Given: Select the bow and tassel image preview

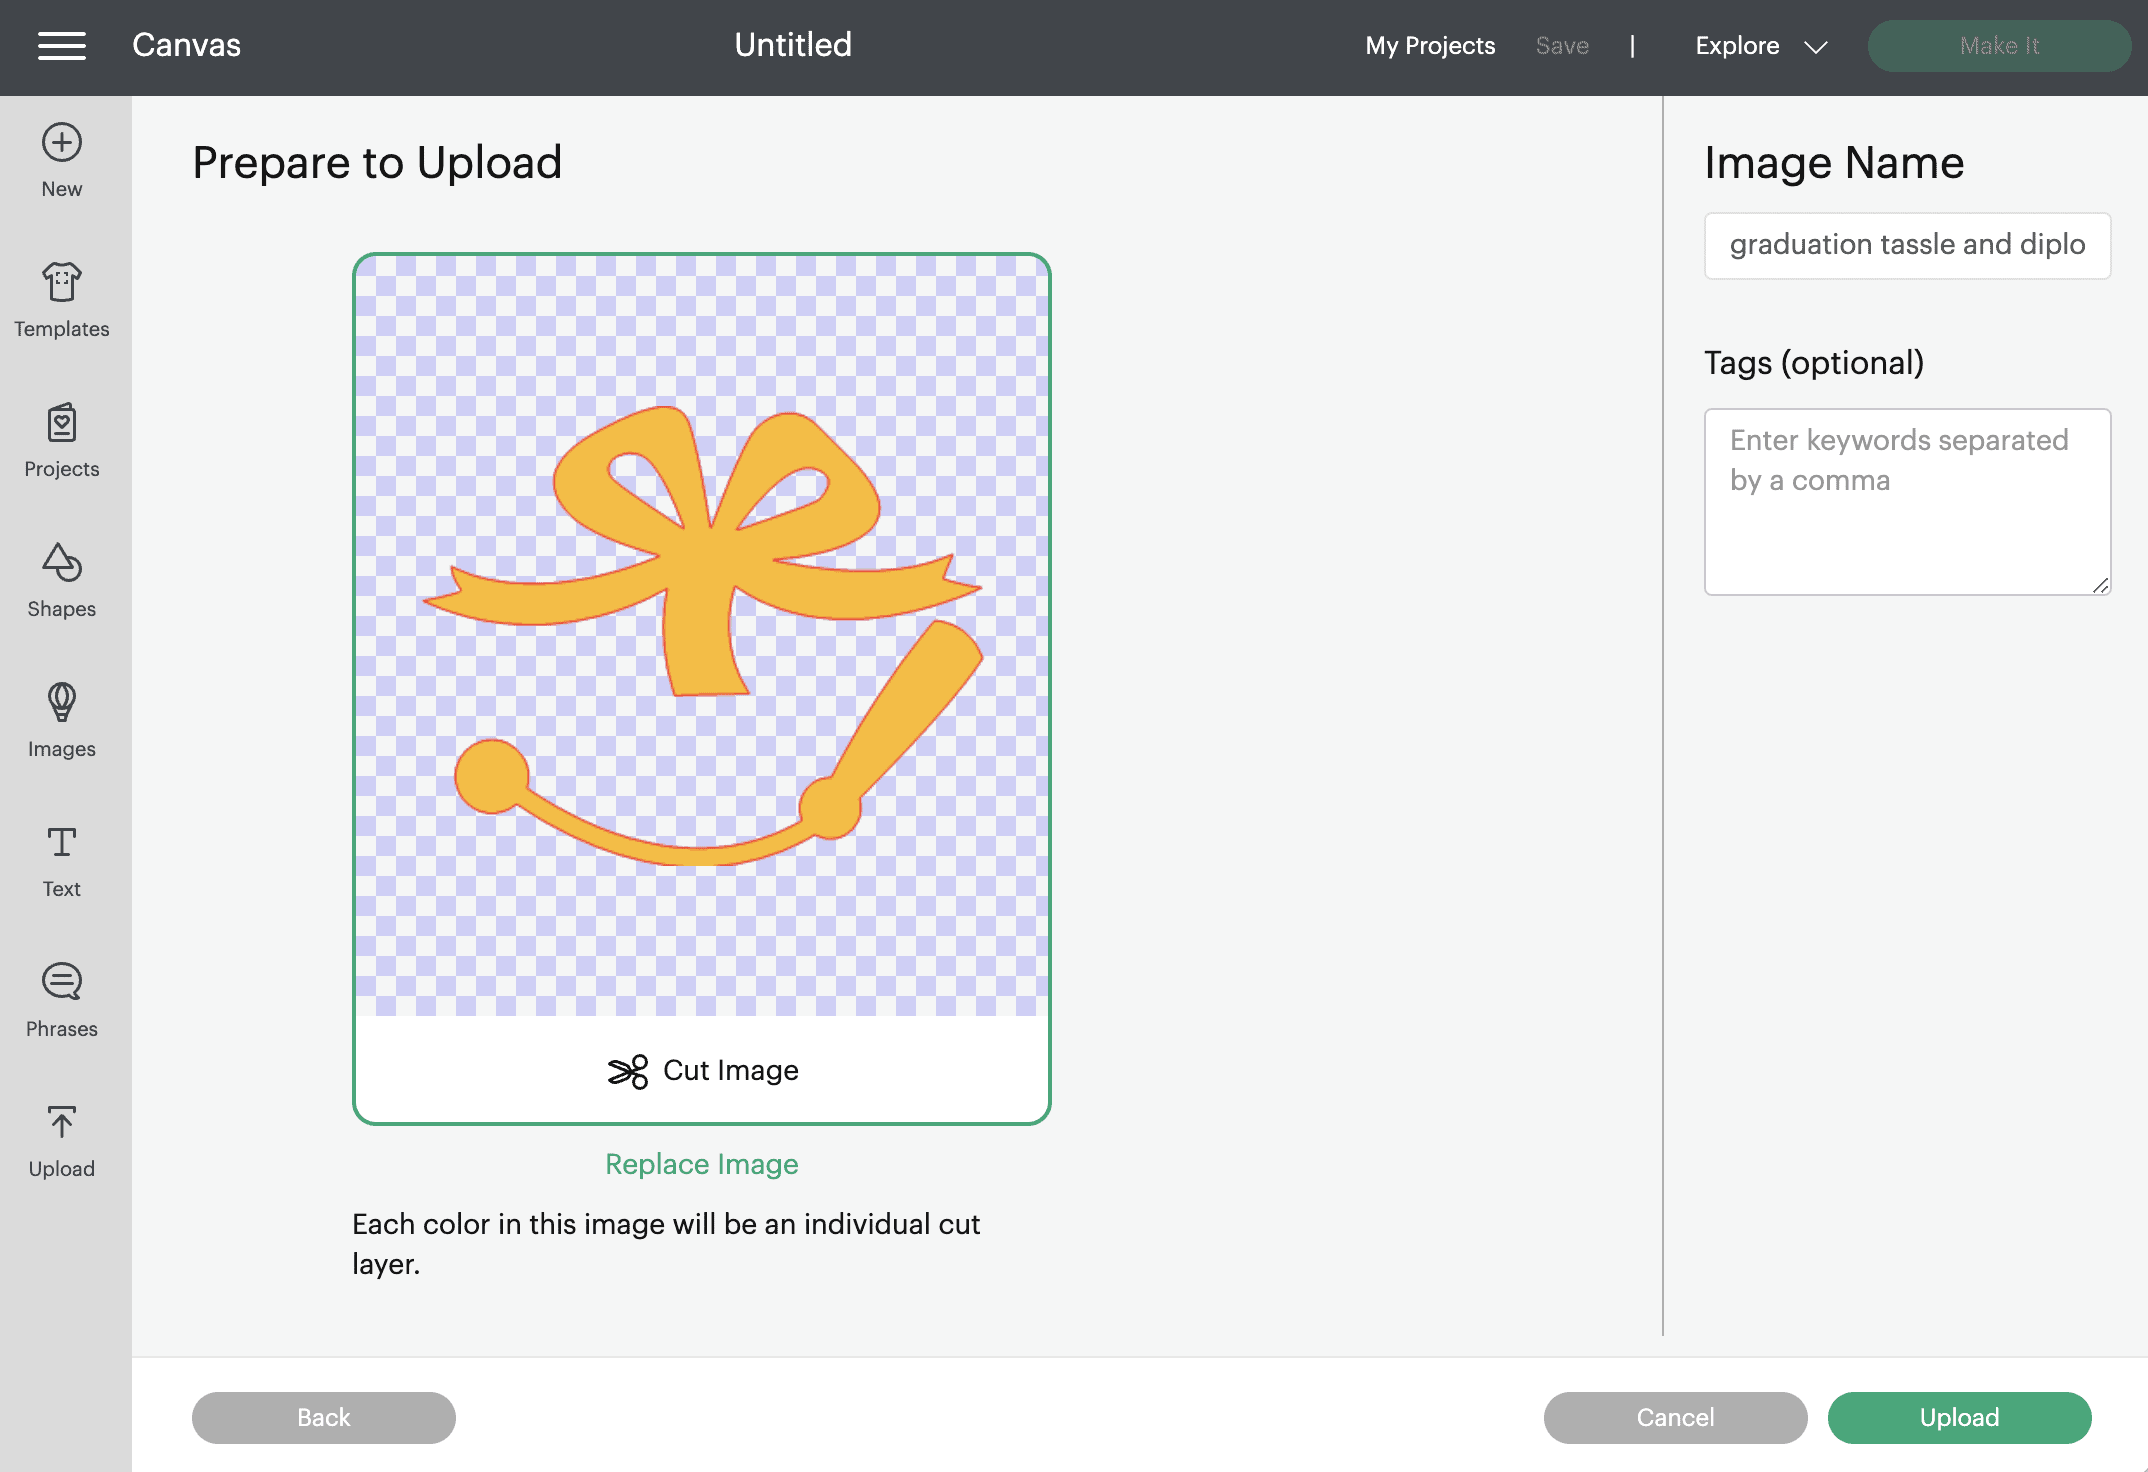Looking at the screenshot, I should pyautogui.click(x=702, y=636).
